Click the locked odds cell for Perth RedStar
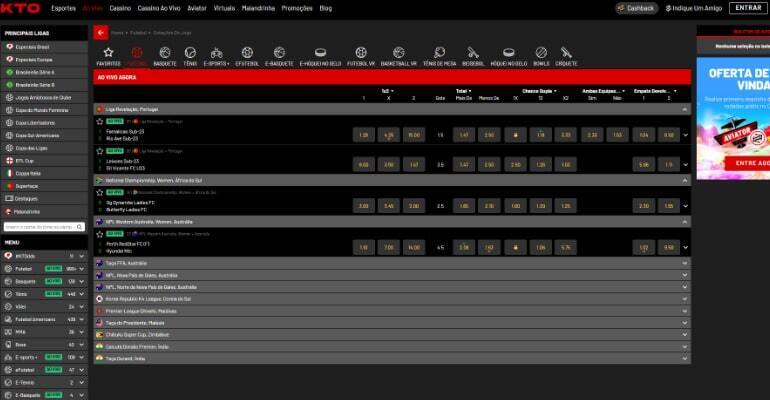This screenshot has height=400, width=770. click(515, 247)
